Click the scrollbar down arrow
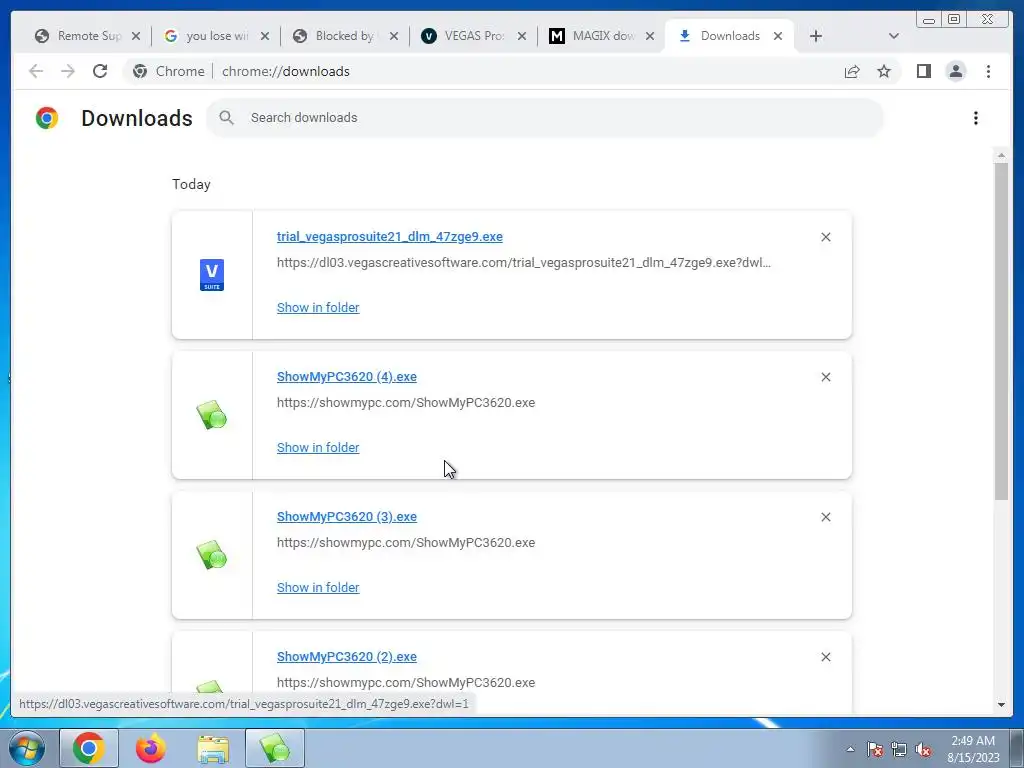Image resolution: width=1024 pixels, height=768 pixels. coord(1001,705)
